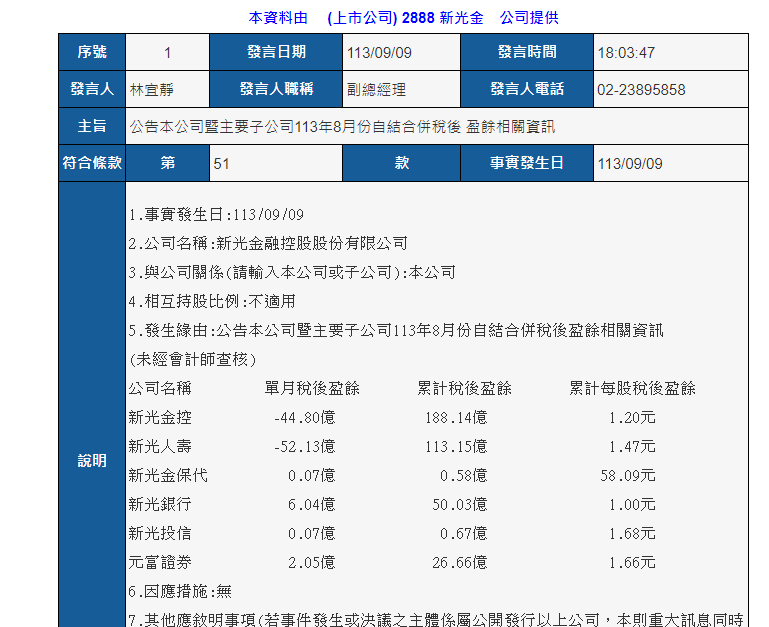Screen dimensions: 769x627
Task: Click the value 0.58億
Action: tap(463, 475)
